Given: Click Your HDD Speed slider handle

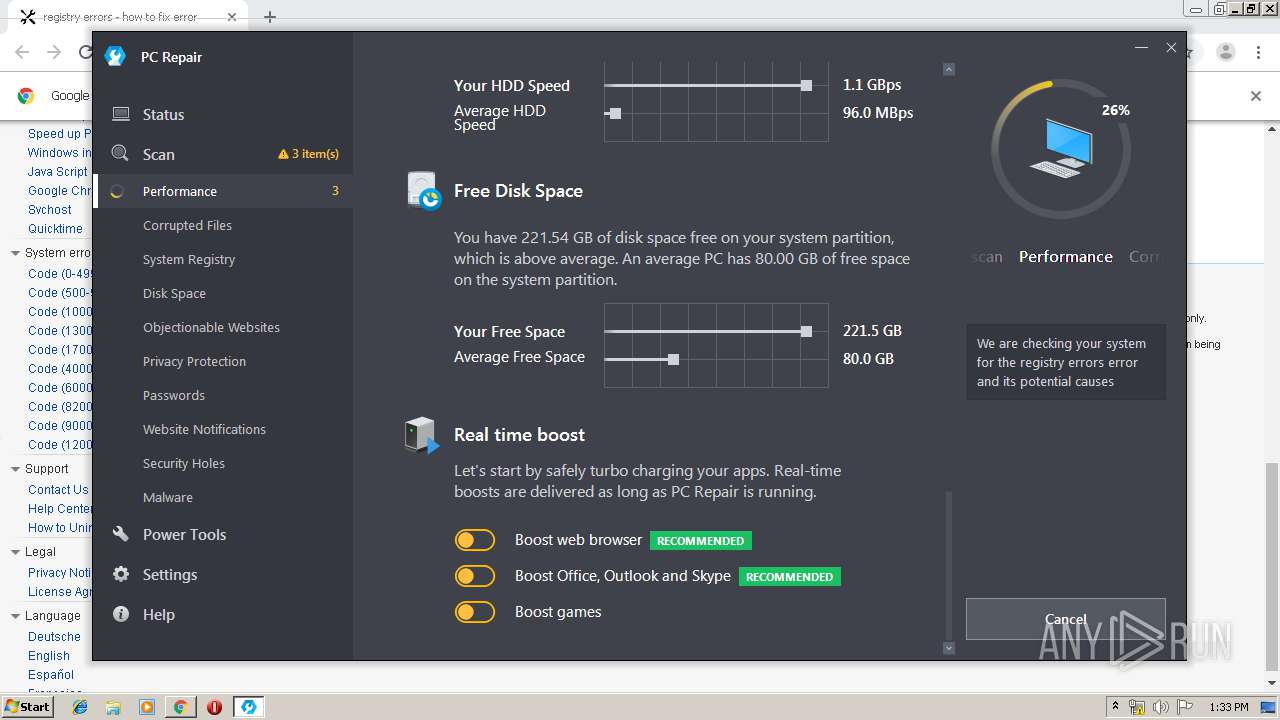Looking at the screenshot, I should pyautogui.click(x=806, y=86).
